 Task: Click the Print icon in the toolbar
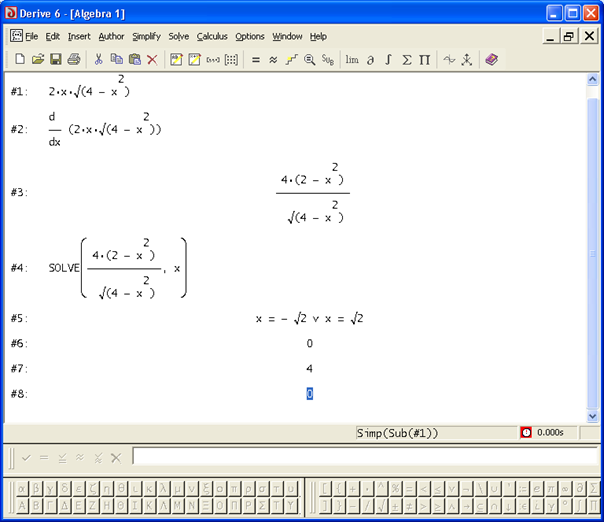point(74,60)
